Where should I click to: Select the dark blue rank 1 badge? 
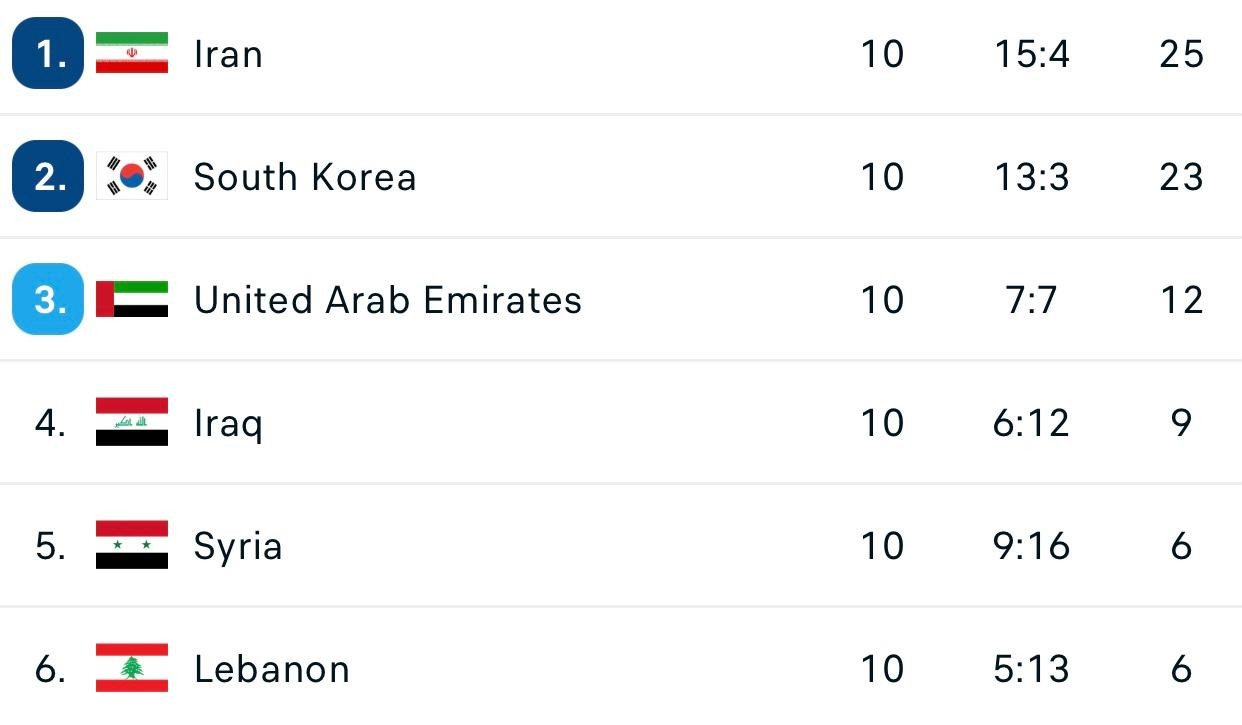48,53
